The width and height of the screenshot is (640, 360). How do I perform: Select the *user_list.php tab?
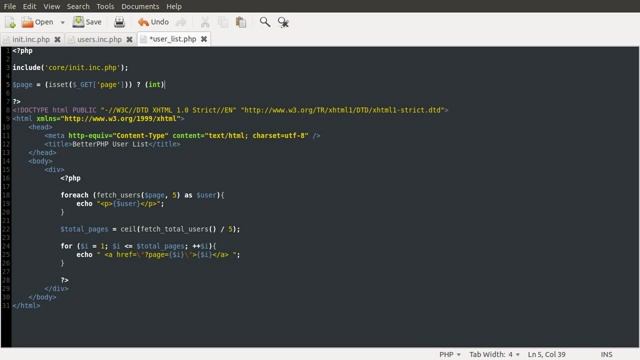coord(173,39)
